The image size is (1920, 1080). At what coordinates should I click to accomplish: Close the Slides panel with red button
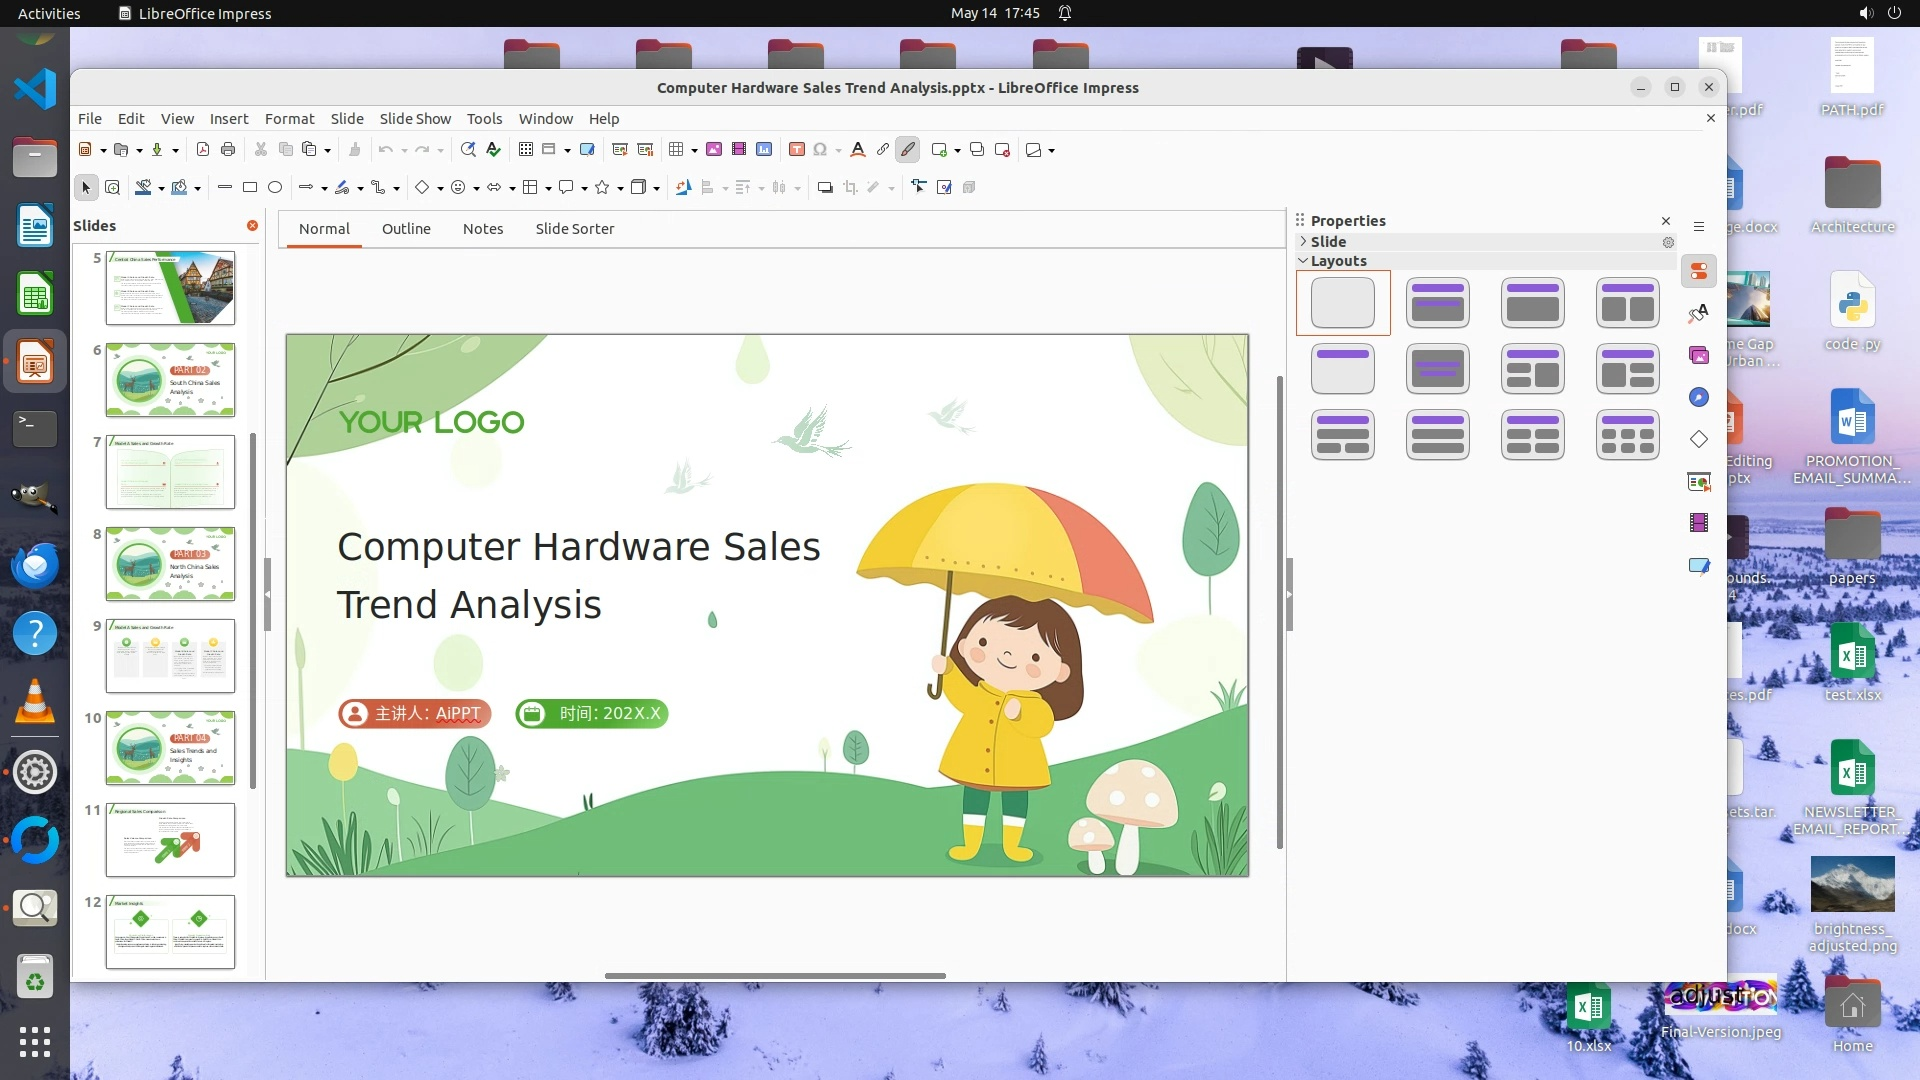coord(253,226)
